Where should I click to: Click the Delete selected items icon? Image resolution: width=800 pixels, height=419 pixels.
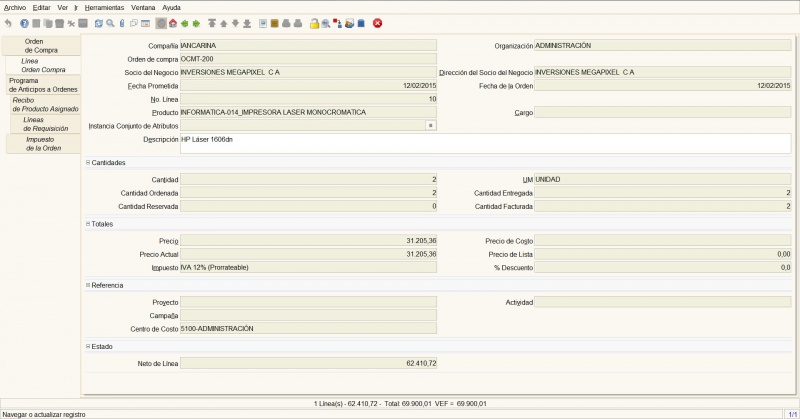(71, 23)
